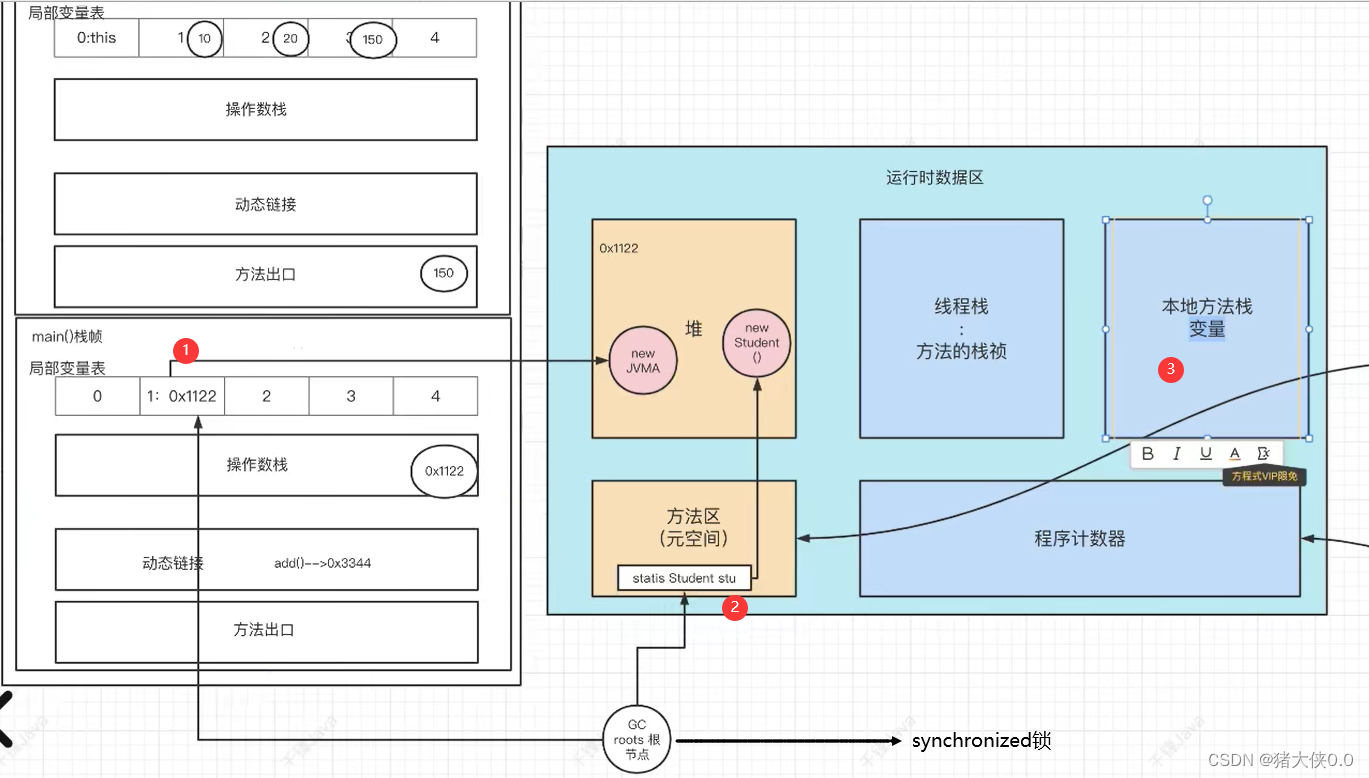Click the circled 20 value
The height and width of the screenshot is (778, 1369).
[x=291, y=38]
